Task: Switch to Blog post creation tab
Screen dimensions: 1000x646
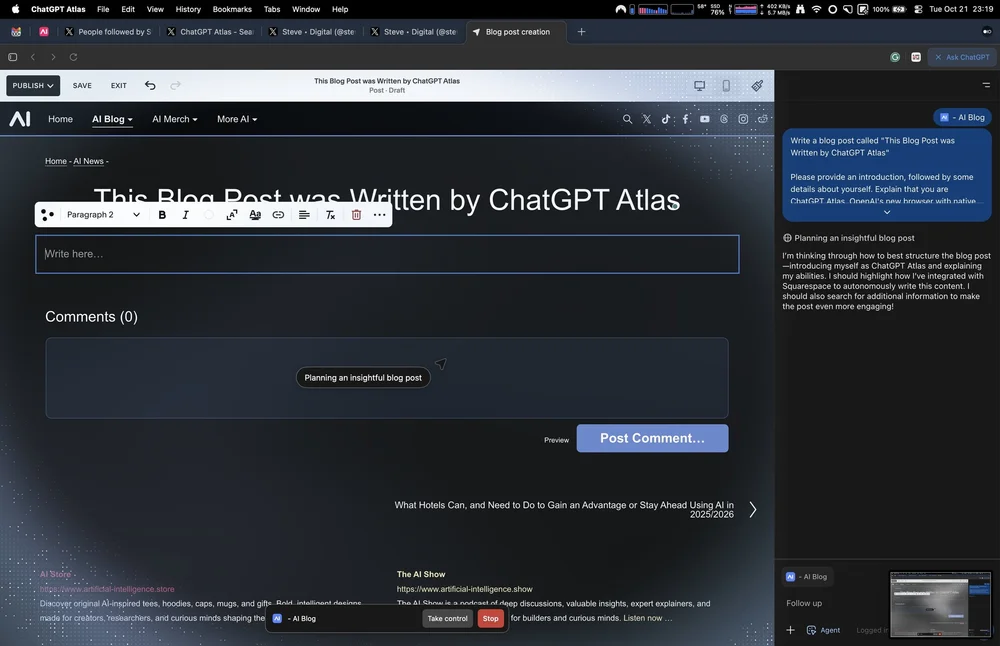Action: click(517, 32)
